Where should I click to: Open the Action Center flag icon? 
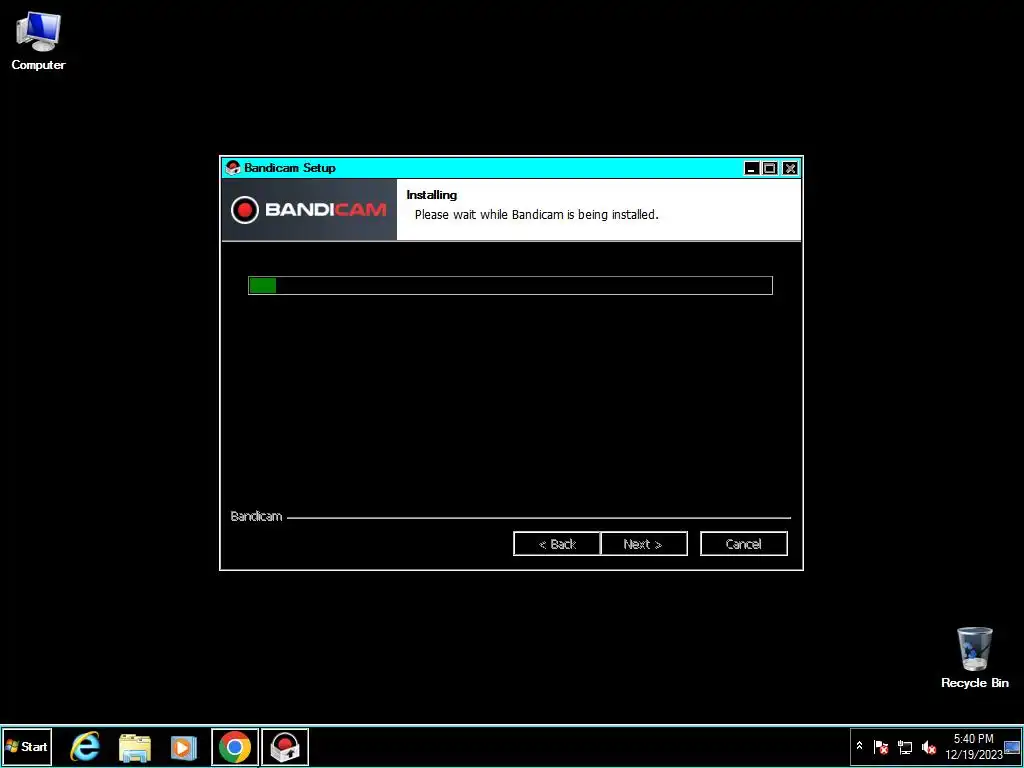[x=880, y=746]
